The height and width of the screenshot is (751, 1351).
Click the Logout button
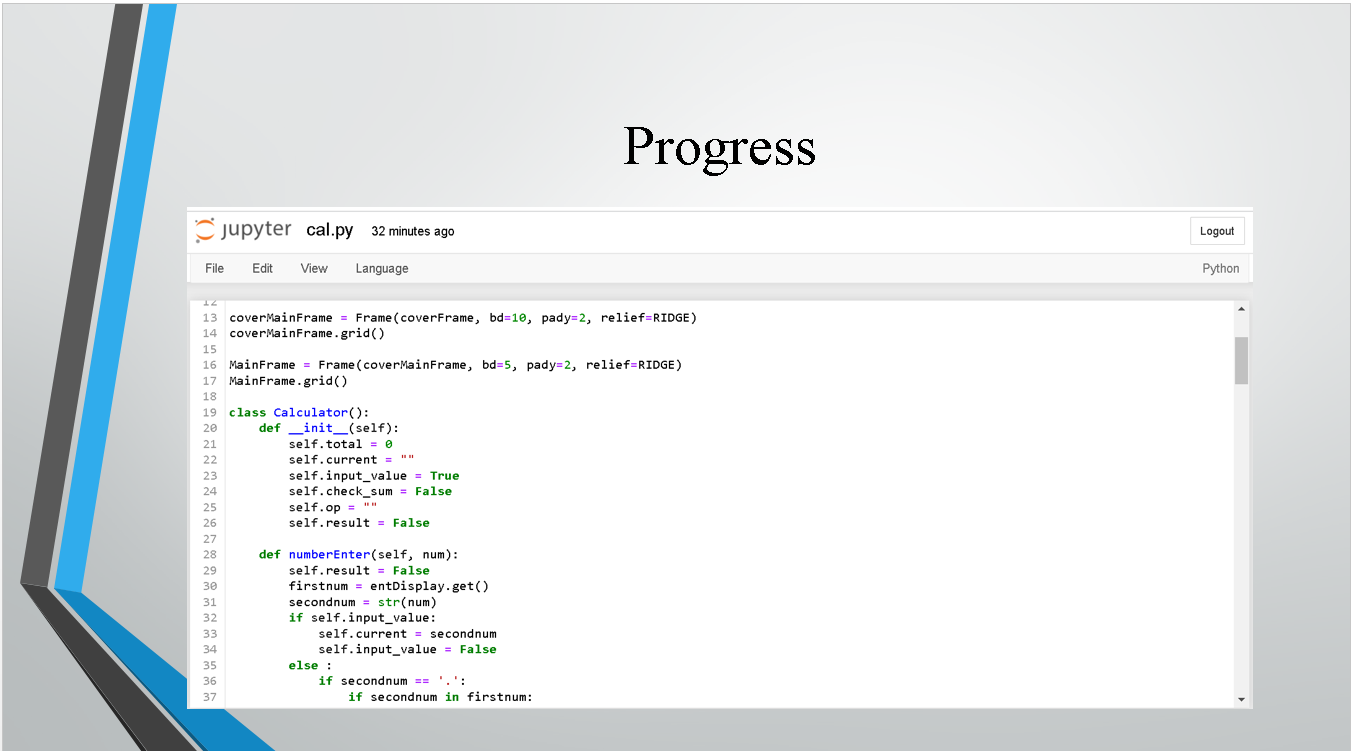pos(1217,231)
